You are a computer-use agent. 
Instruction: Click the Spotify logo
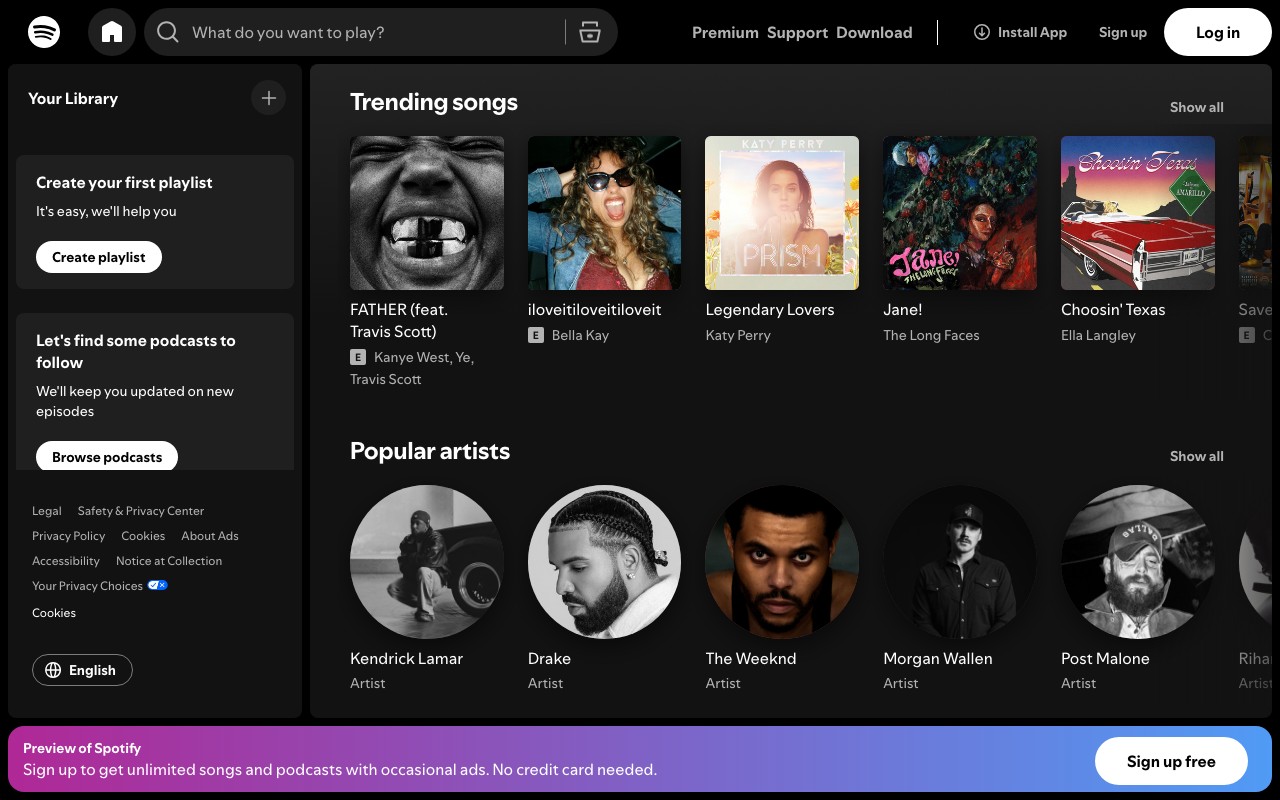[44, 31]
